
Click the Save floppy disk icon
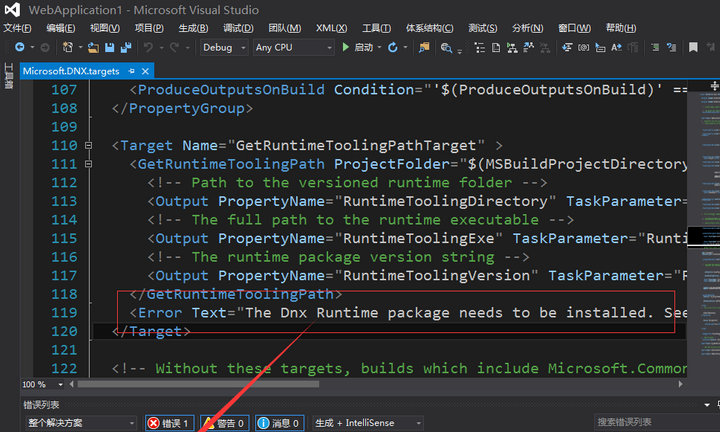point(109,47)
